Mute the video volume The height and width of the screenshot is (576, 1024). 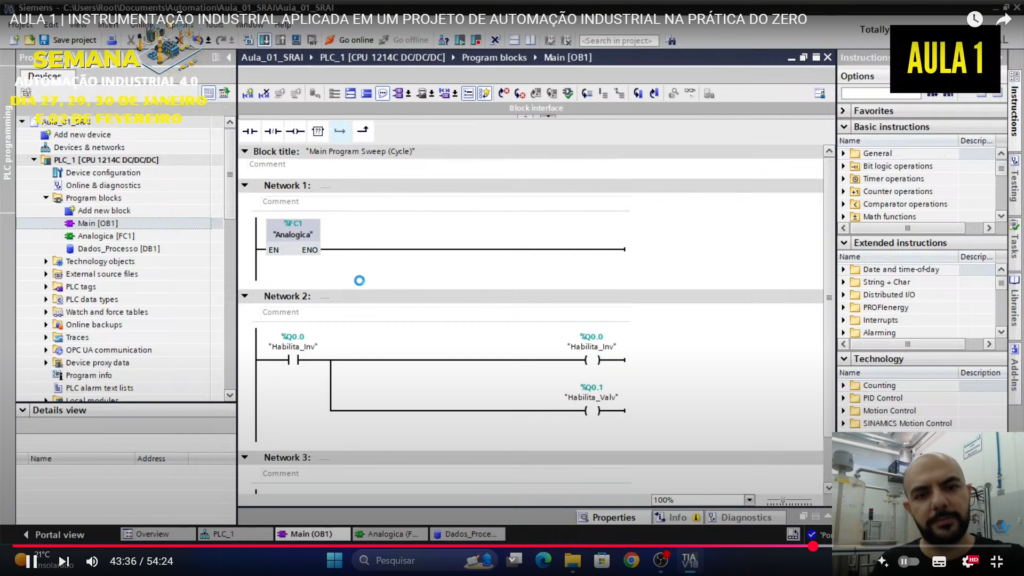pyautogui.click(x=92, y=561)
